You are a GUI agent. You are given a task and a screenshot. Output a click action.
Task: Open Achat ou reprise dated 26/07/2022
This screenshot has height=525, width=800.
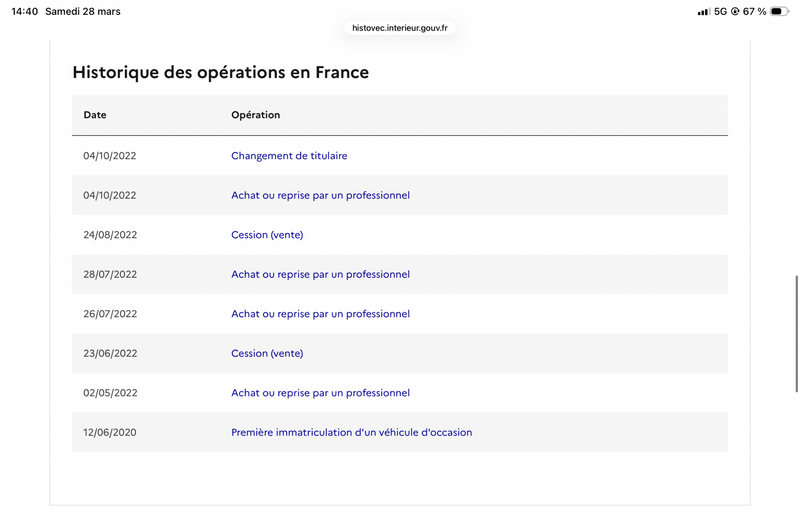320,314
